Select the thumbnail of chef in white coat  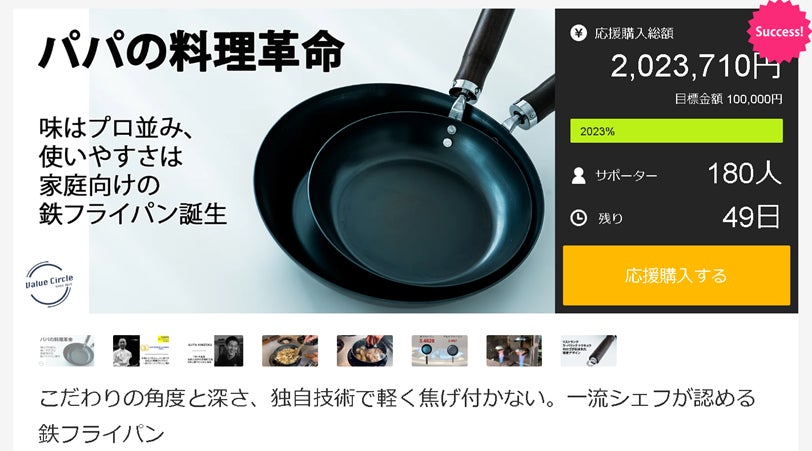[141, 351]
